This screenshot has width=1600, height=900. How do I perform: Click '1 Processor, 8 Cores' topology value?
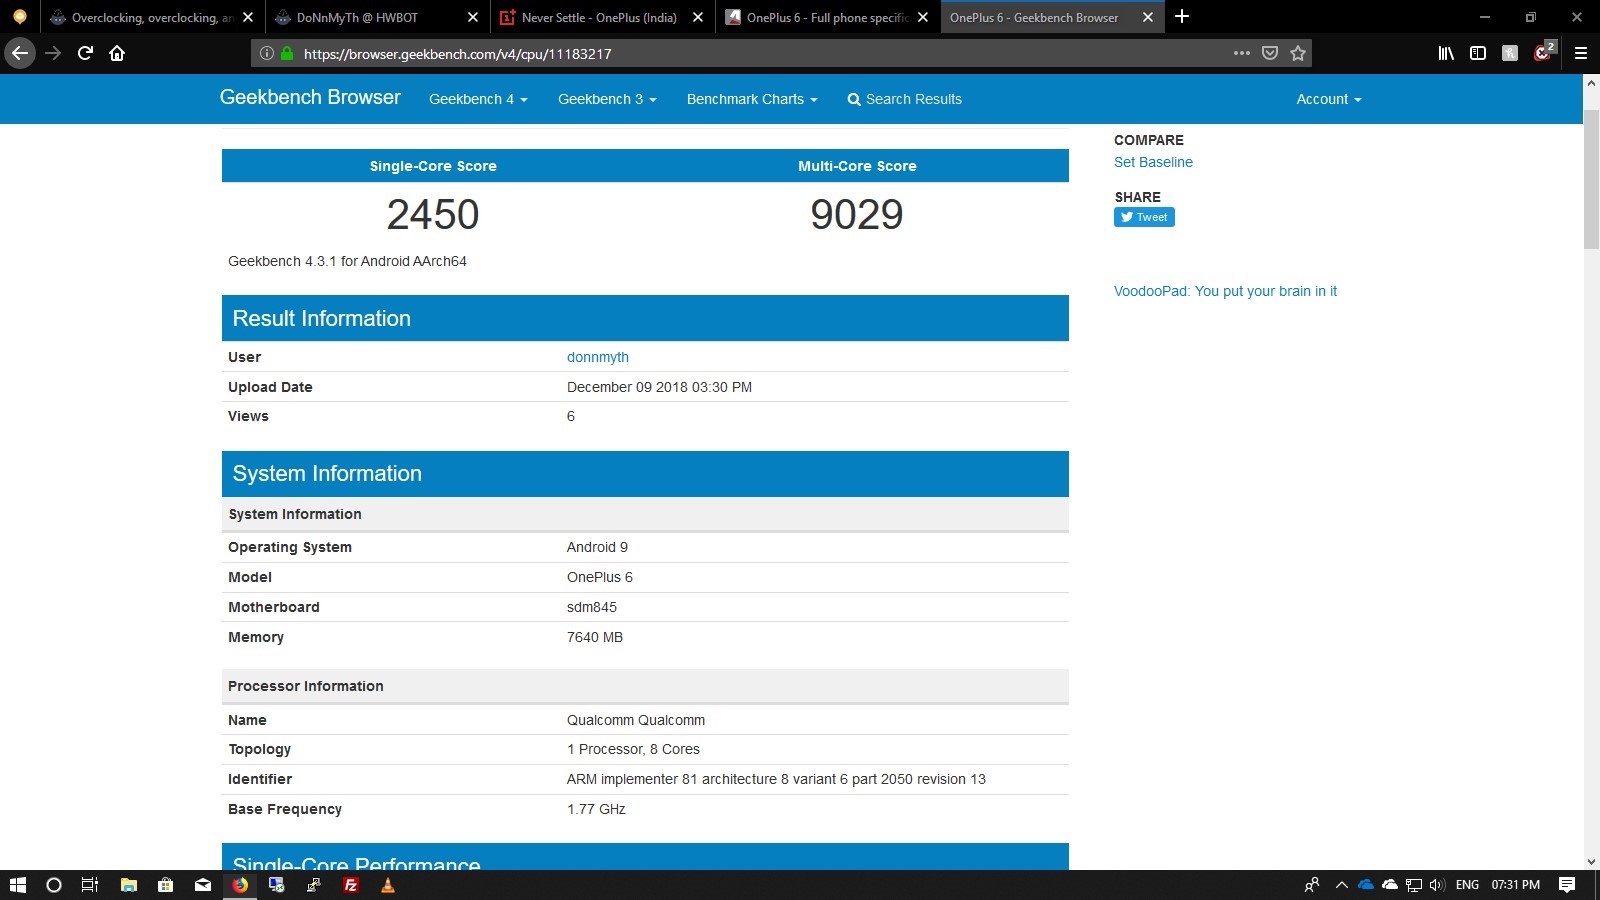(x=633, y=749)
